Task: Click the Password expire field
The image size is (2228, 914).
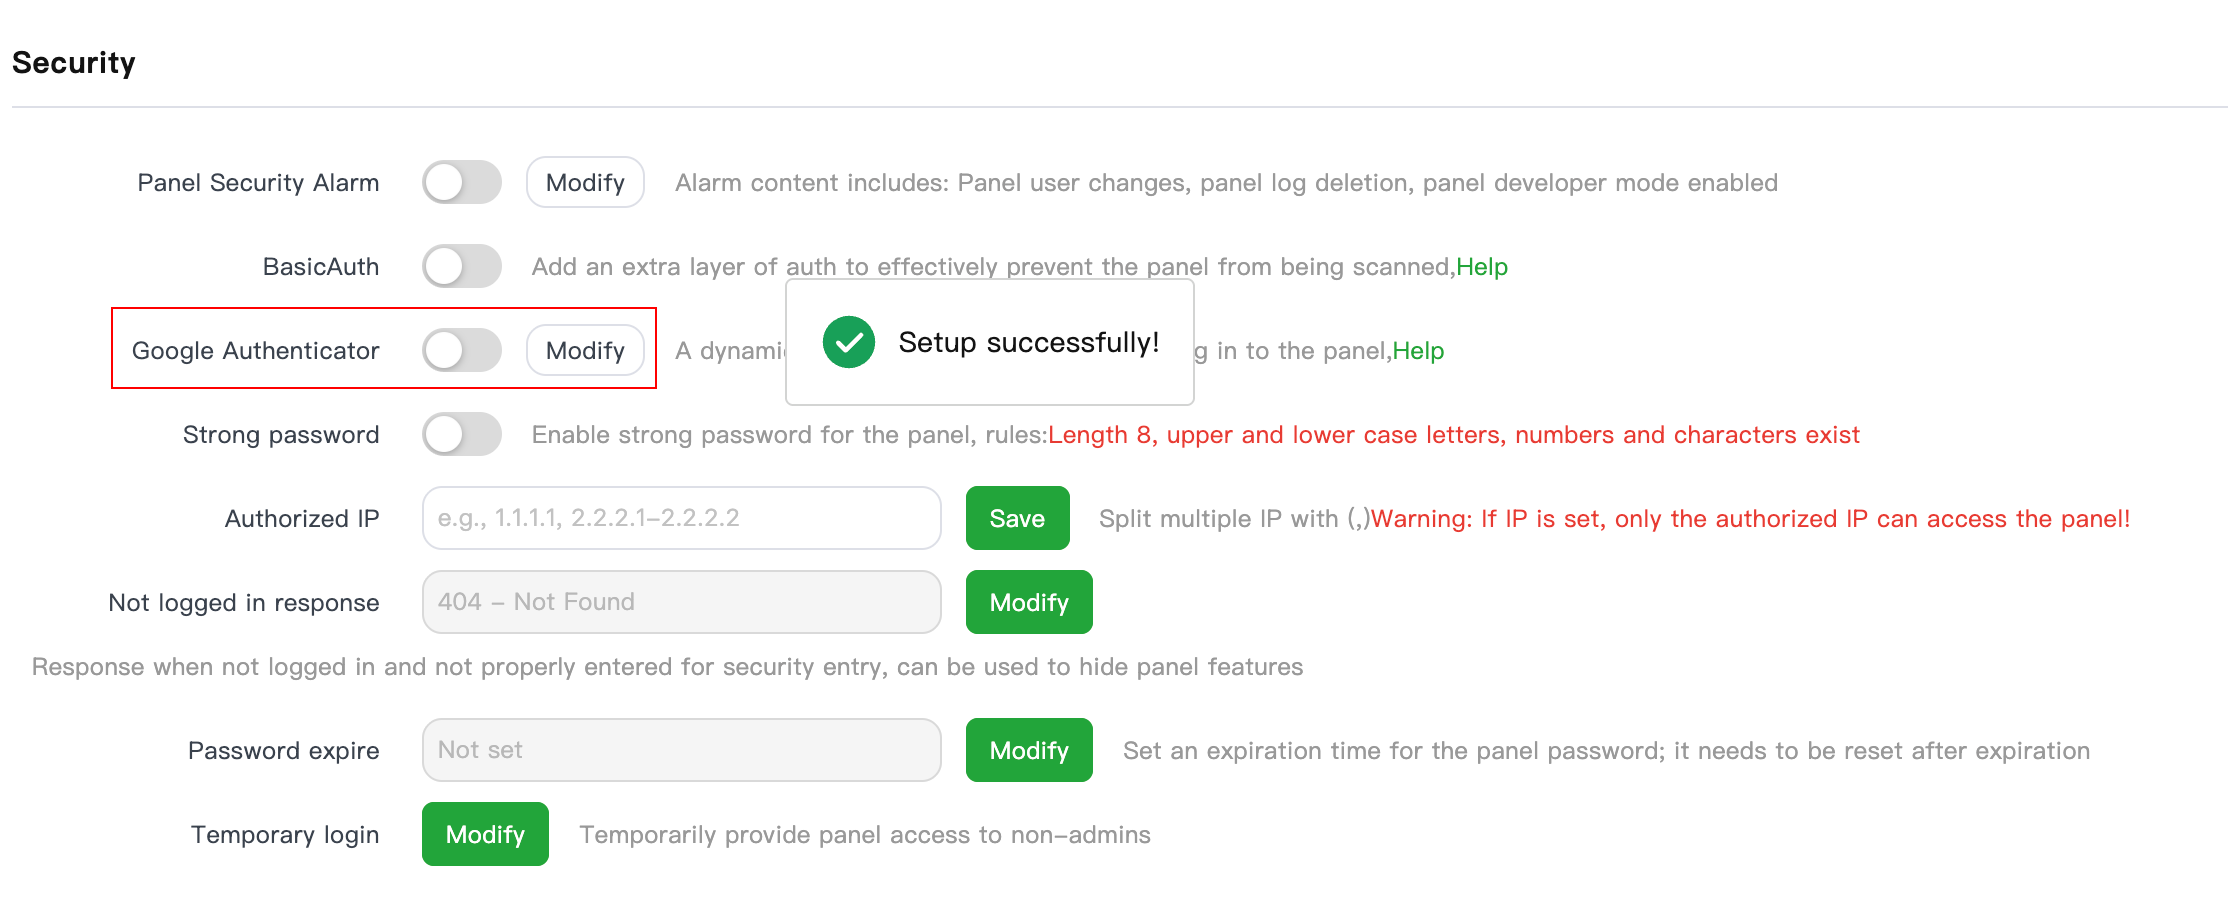Action: [x=681, y=750]
